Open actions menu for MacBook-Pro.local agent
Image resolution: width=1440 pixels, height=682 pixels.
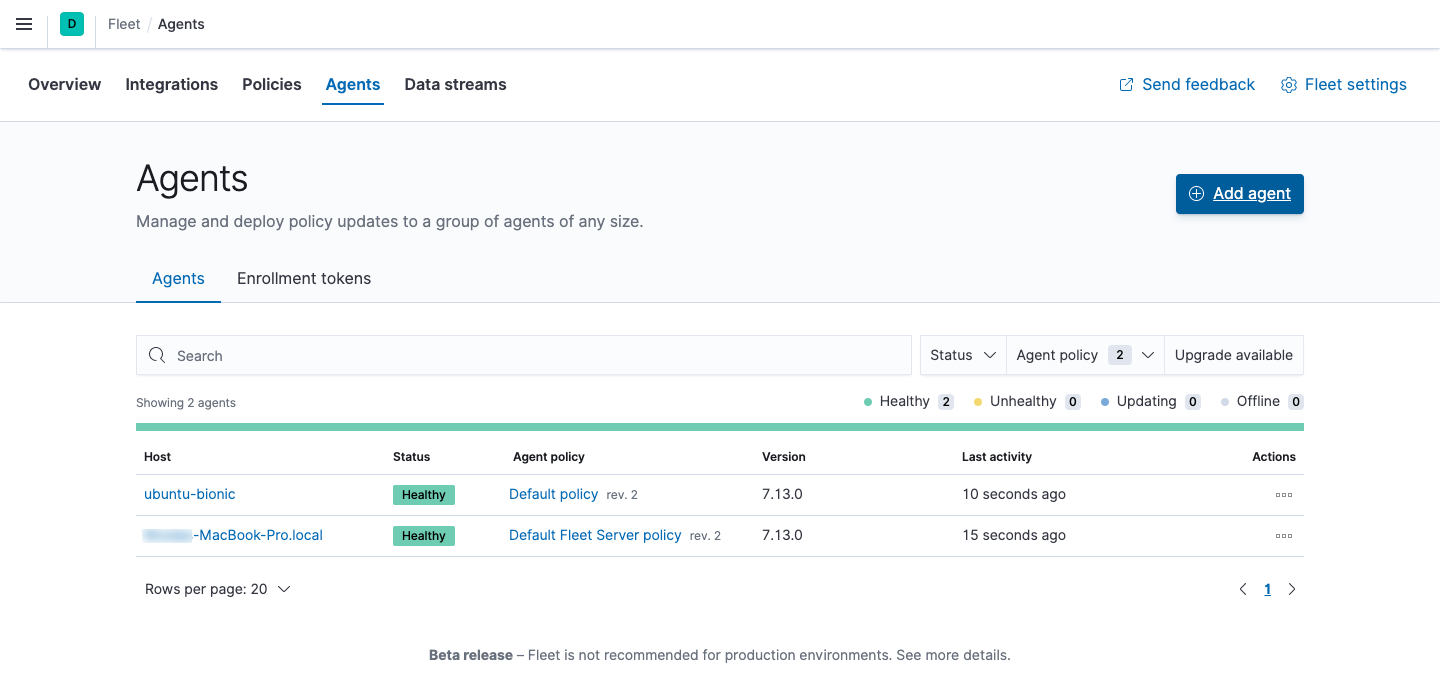pyautogui.click(x=1283, y=536)
